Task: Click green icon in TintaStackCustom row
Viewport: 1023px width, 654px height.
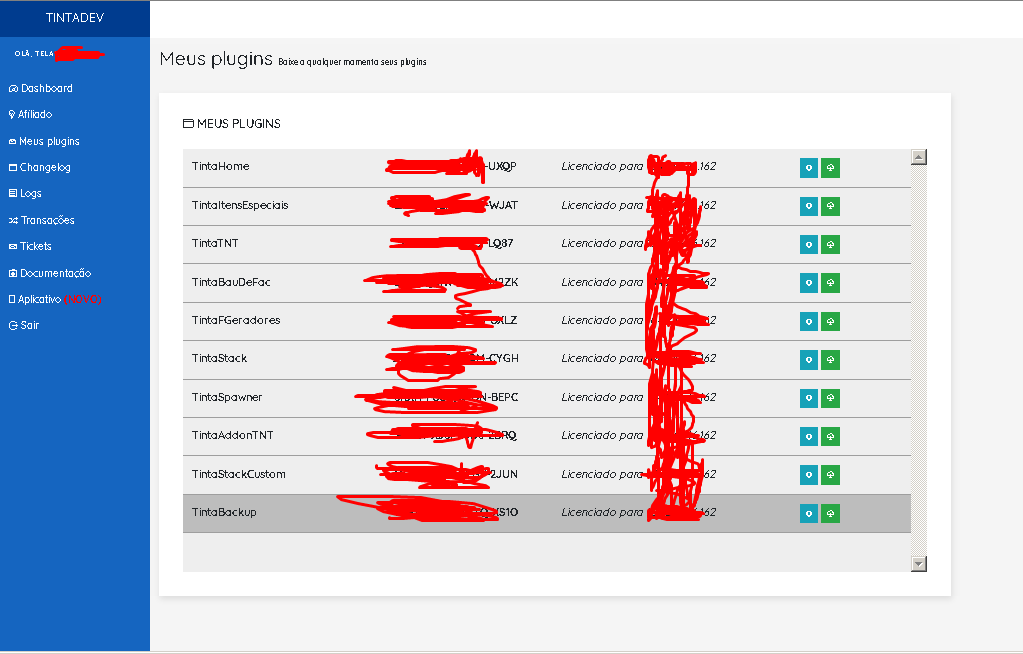Action: point(830,474)
